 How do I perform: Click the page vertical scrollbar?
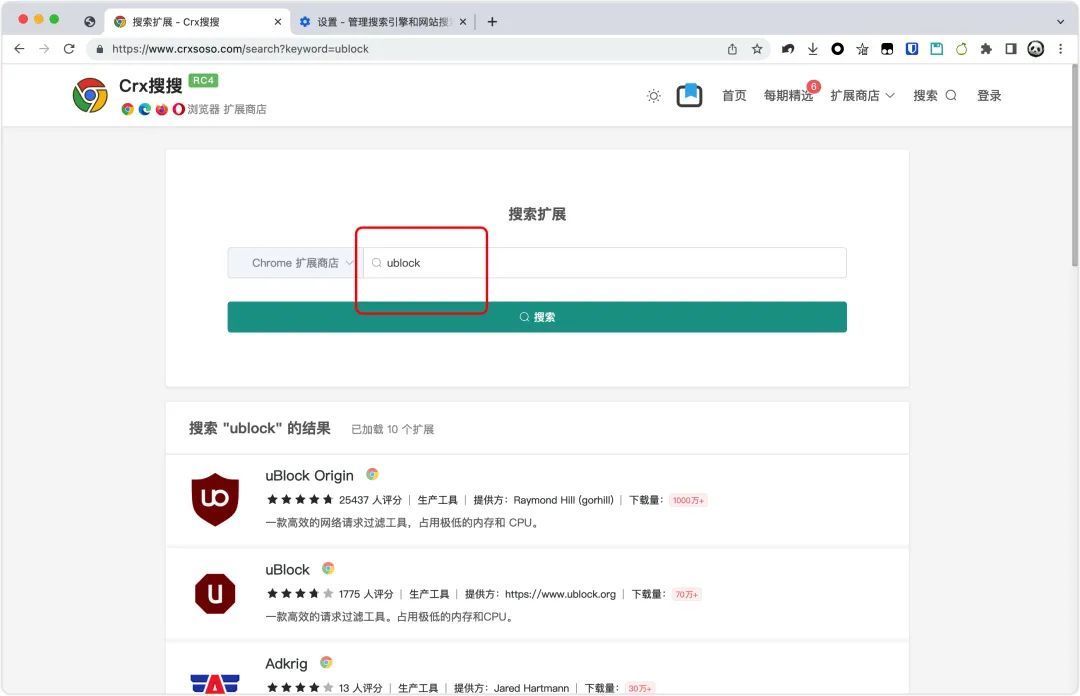(1074, 165)
